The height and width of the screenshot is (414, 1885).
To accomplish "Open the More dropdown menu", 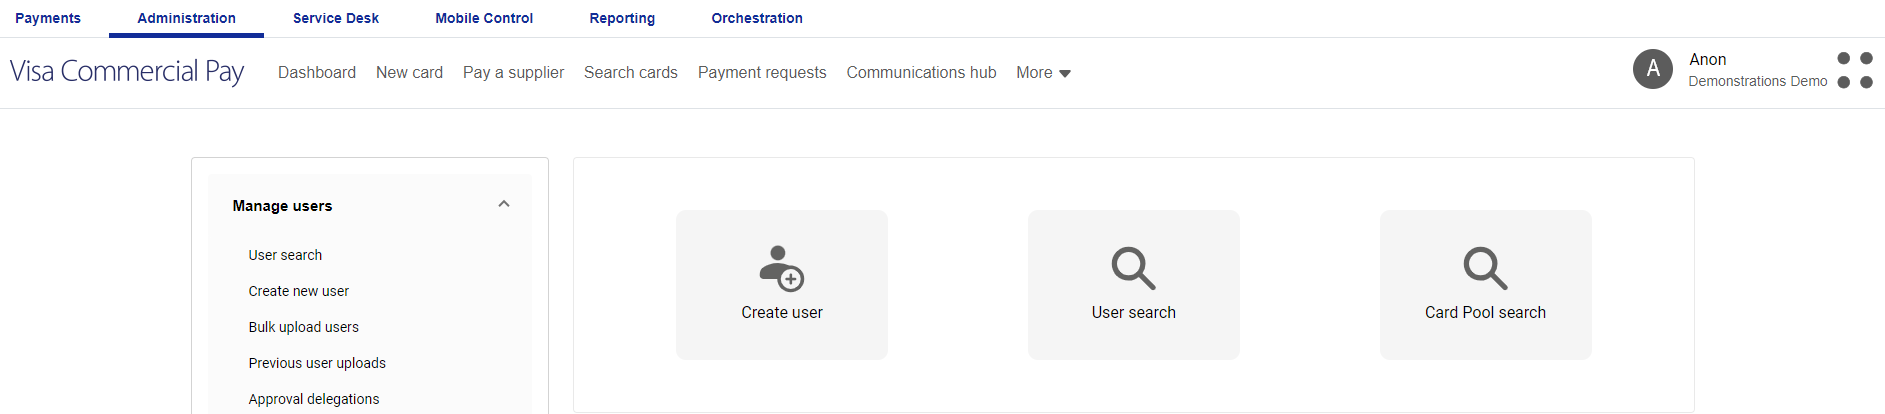I will tap(1043, 73).
